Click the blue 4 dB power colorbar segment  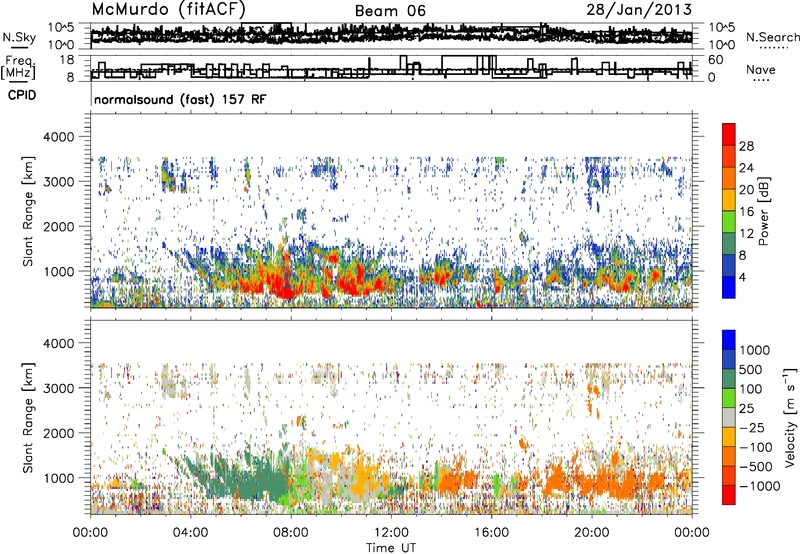729,287
